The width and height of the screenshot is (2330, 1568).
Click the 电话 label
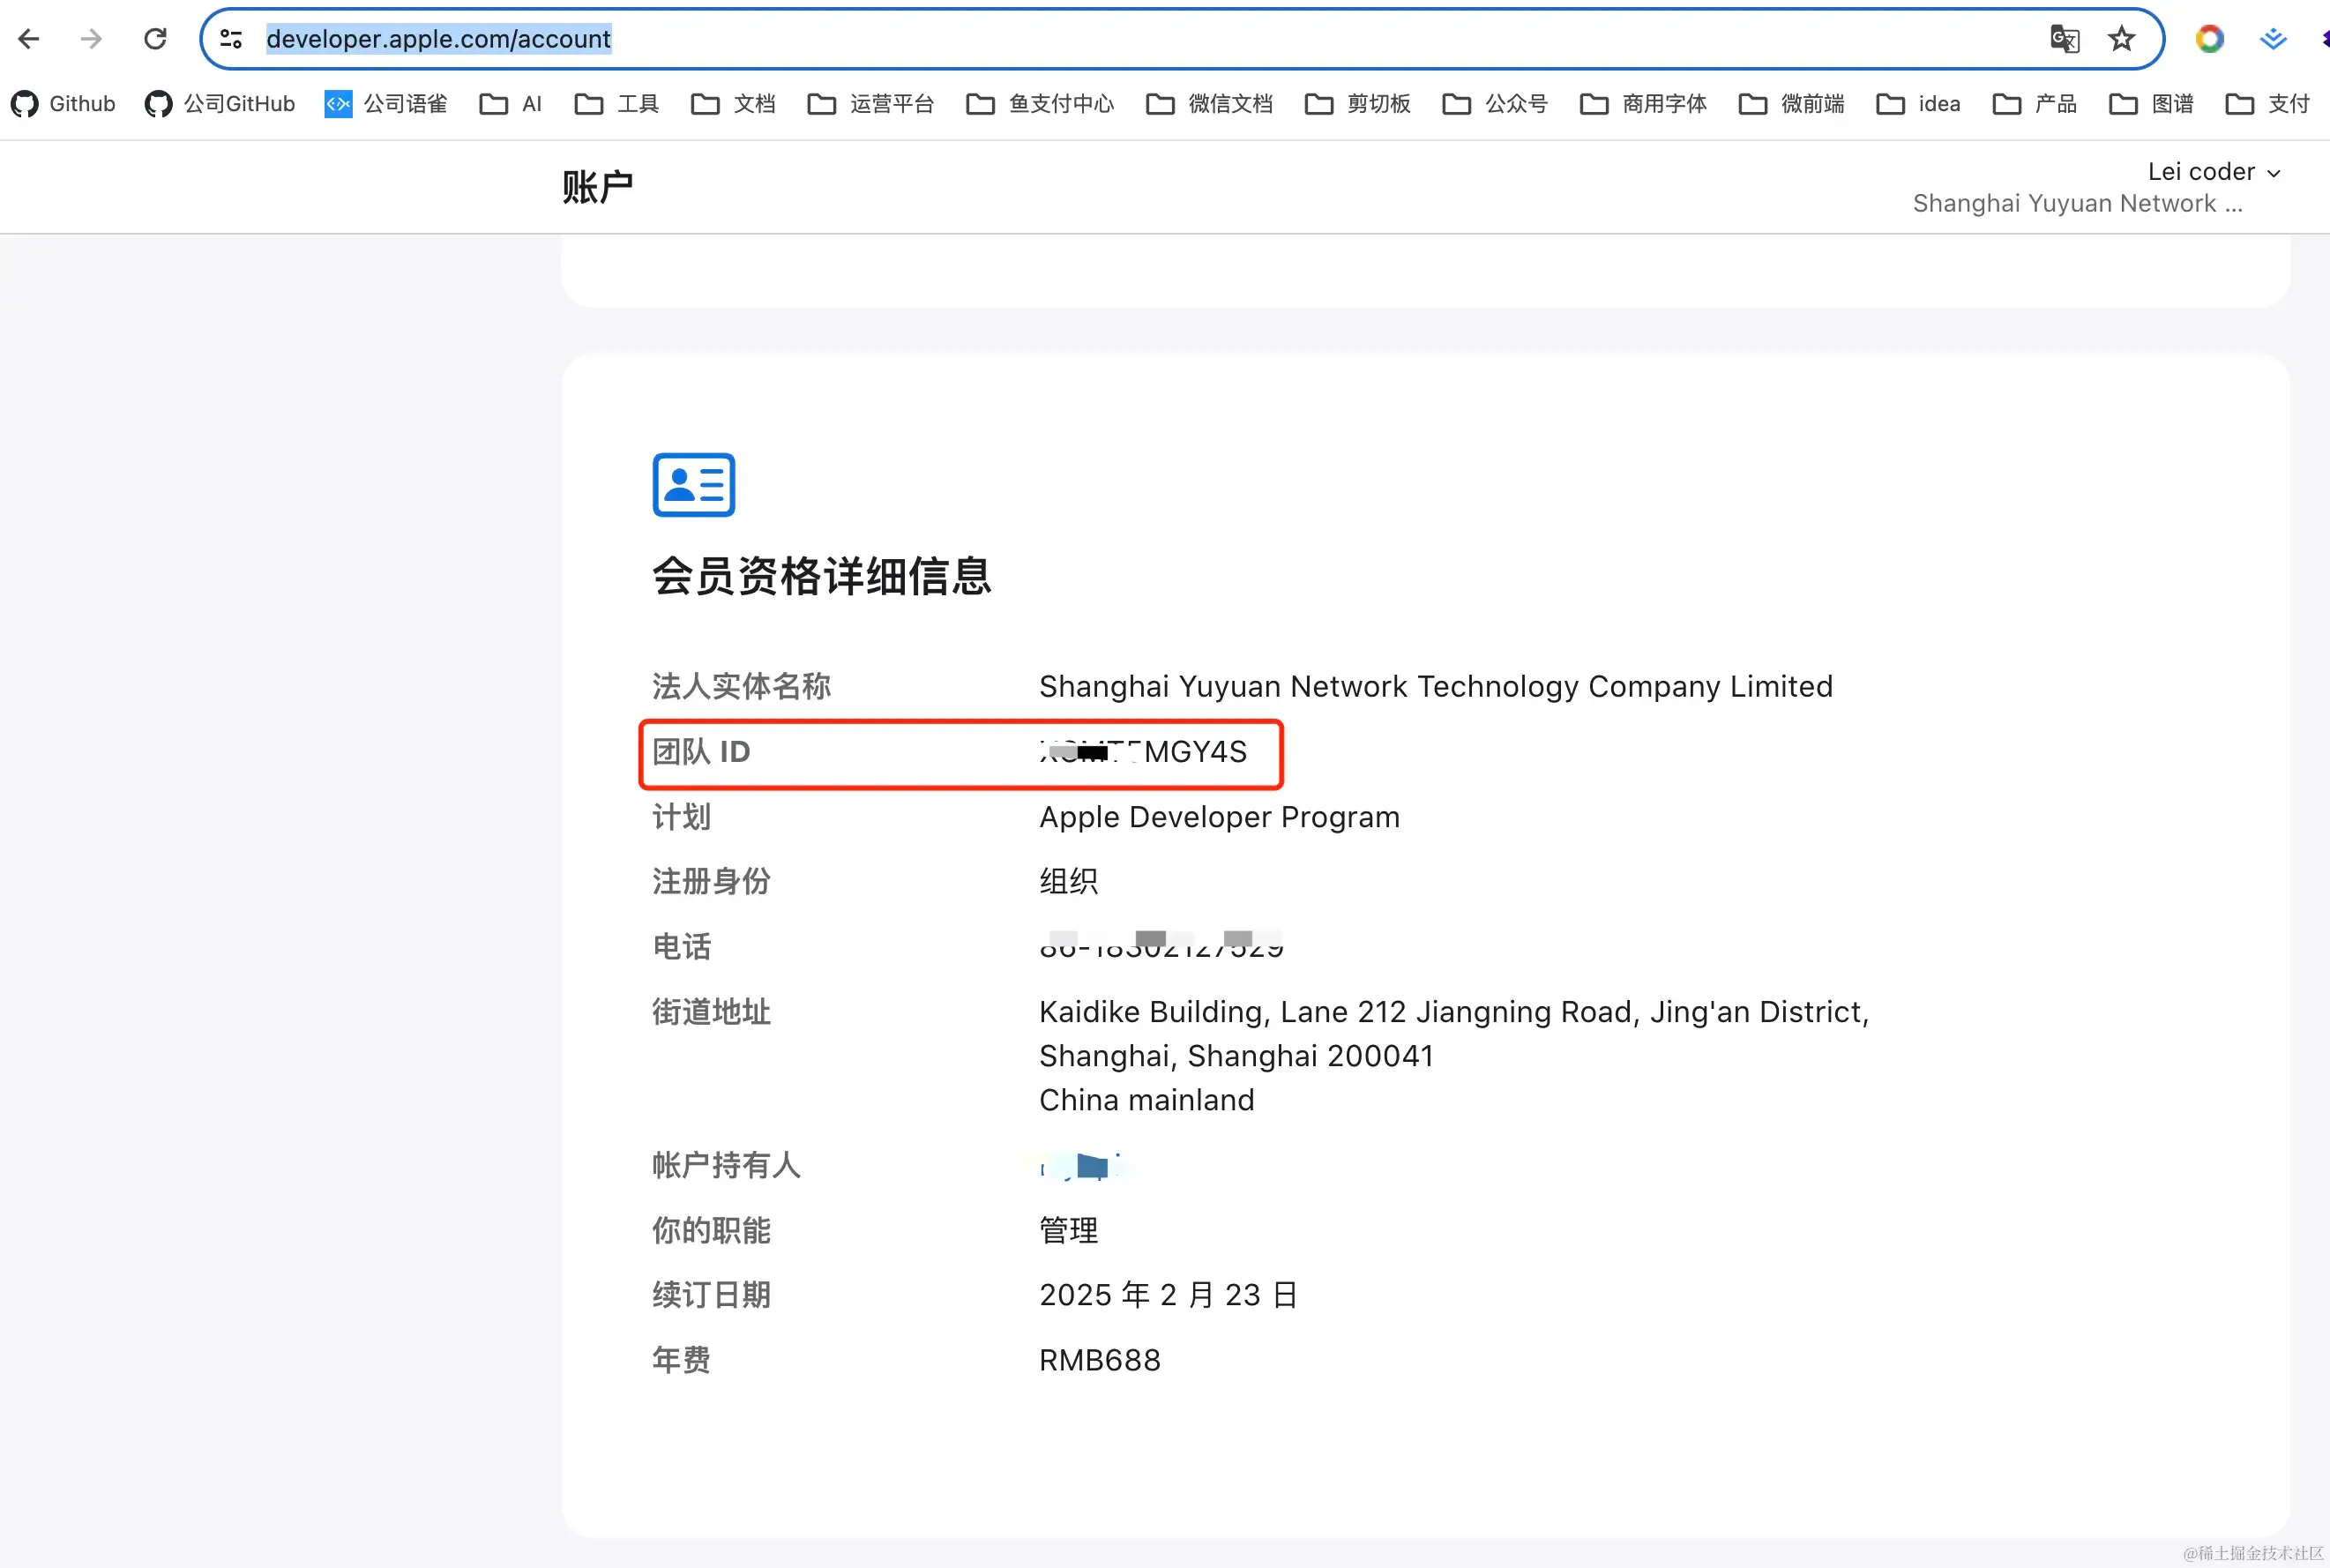pos(681,947)
